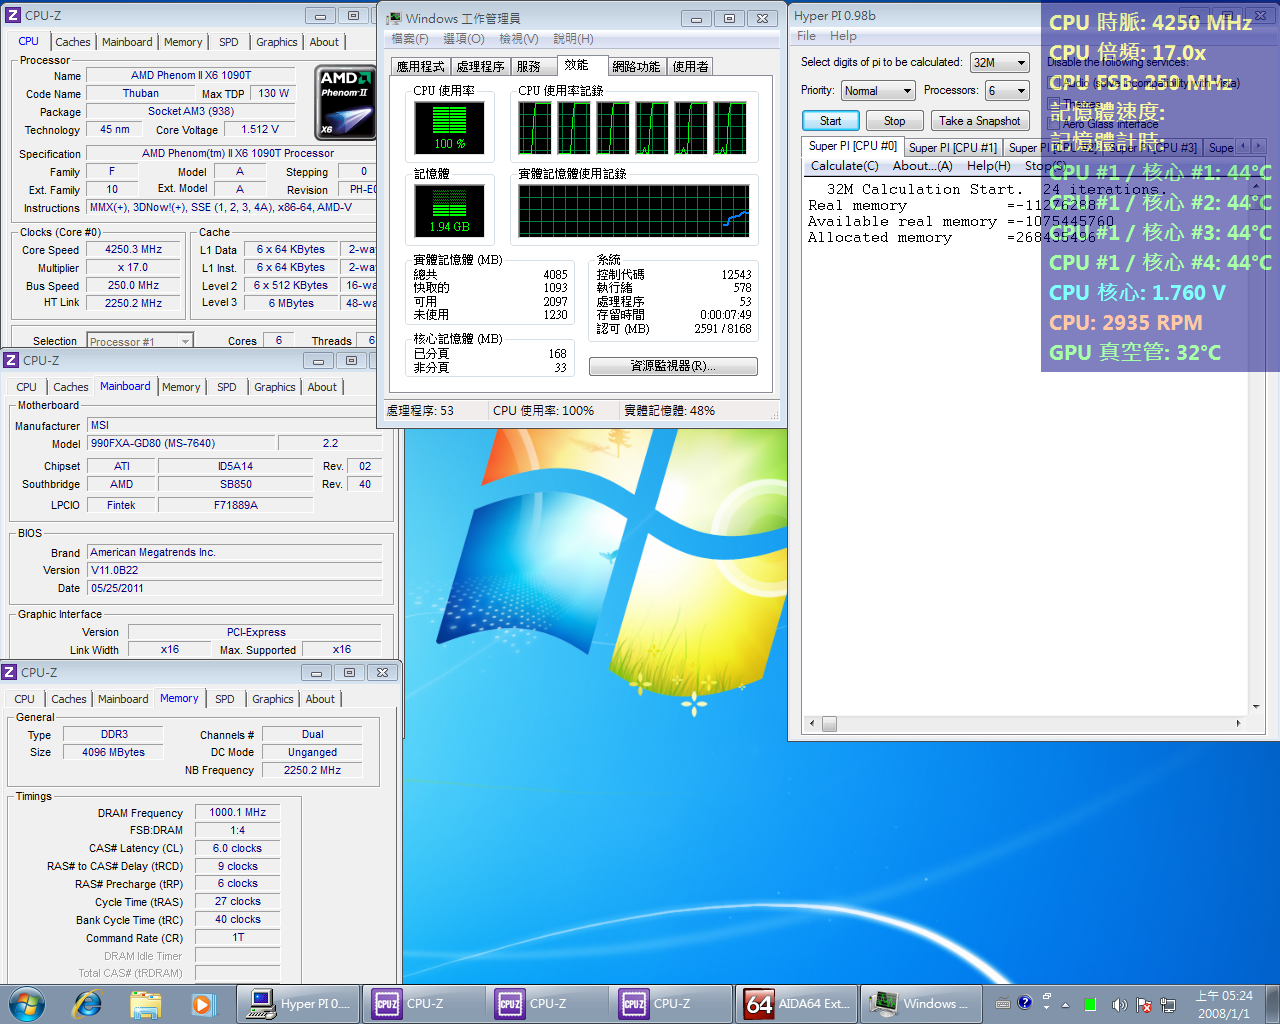Image resolution: width=1280 pixels, height=1024 pixels.
Task: Click Stop button in Hyper PI
Action: point(894,121)
